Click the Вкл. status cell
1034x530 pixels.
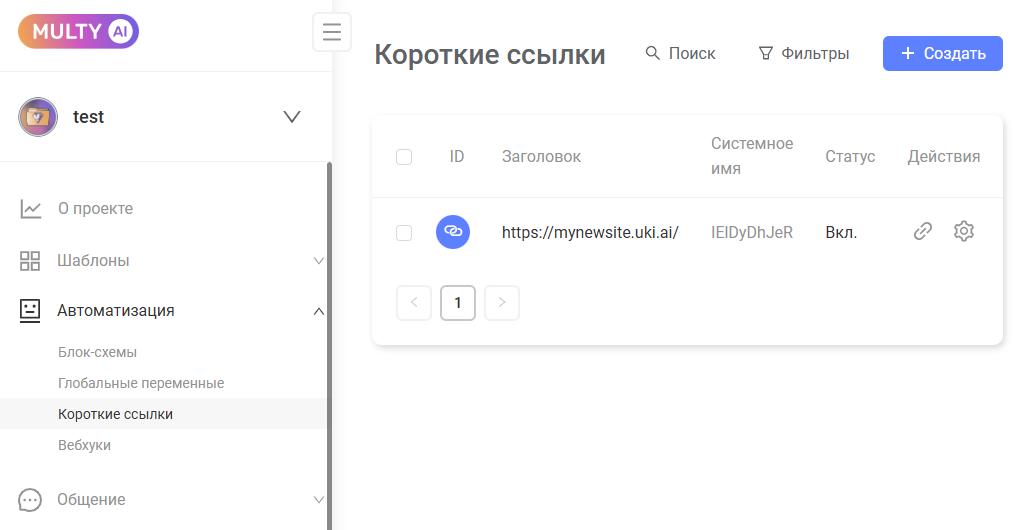[841, 232]
